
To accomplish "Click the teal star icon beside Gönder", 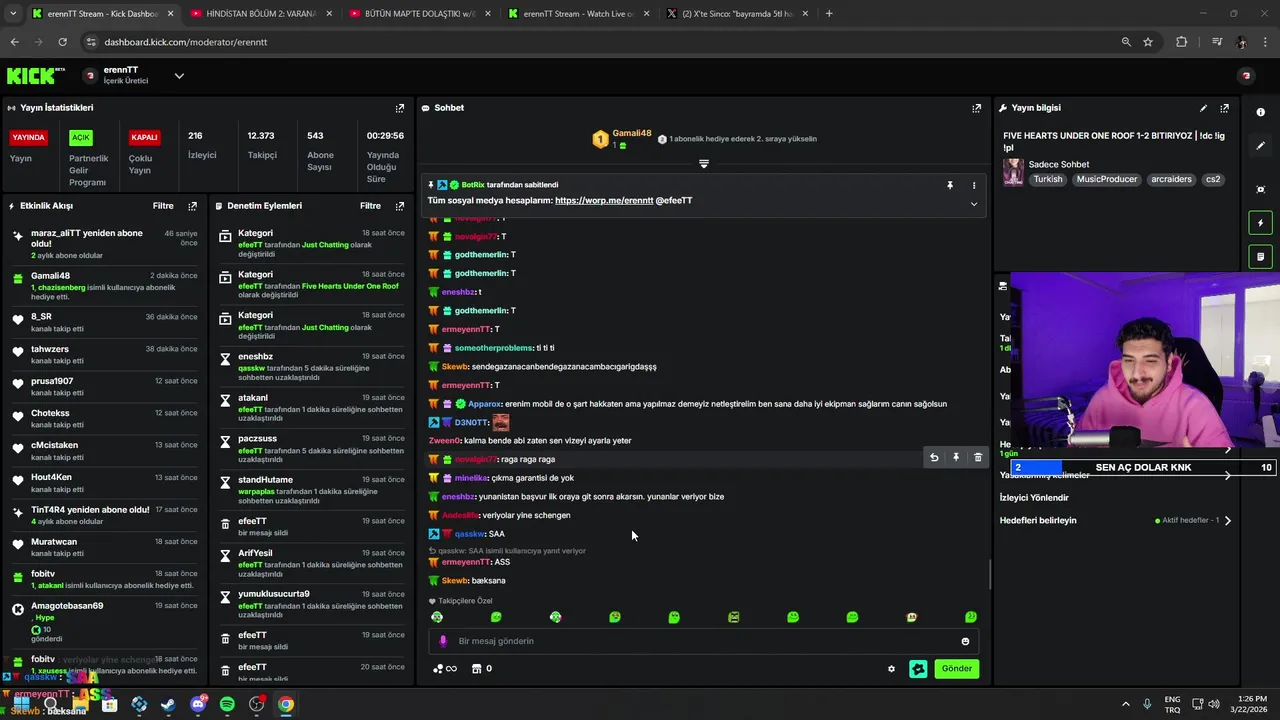I will click(x=918, y=669).
